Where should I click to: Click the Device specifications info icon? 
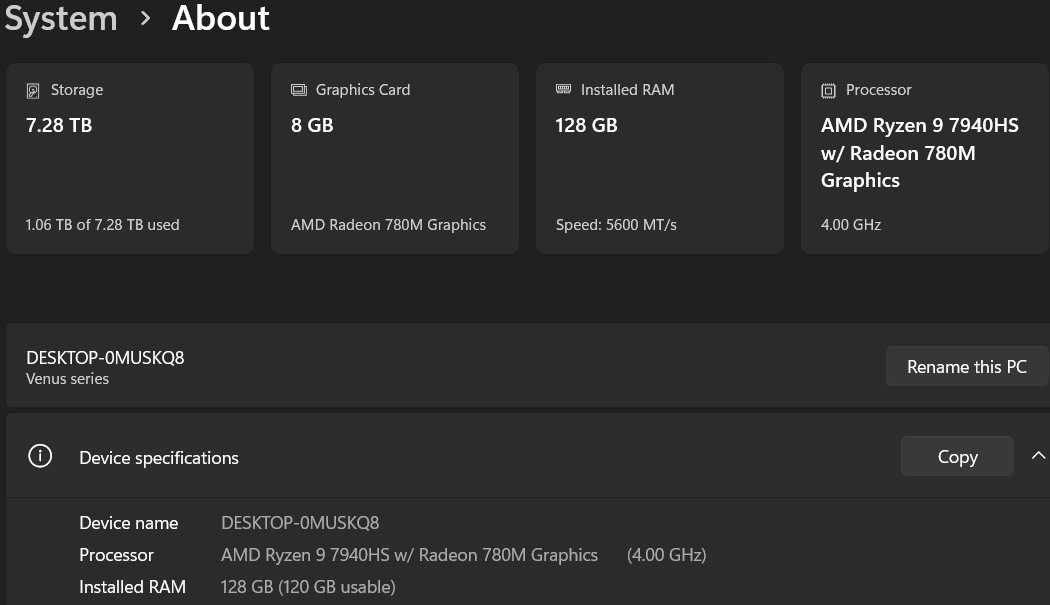click(x=40, y=457)
